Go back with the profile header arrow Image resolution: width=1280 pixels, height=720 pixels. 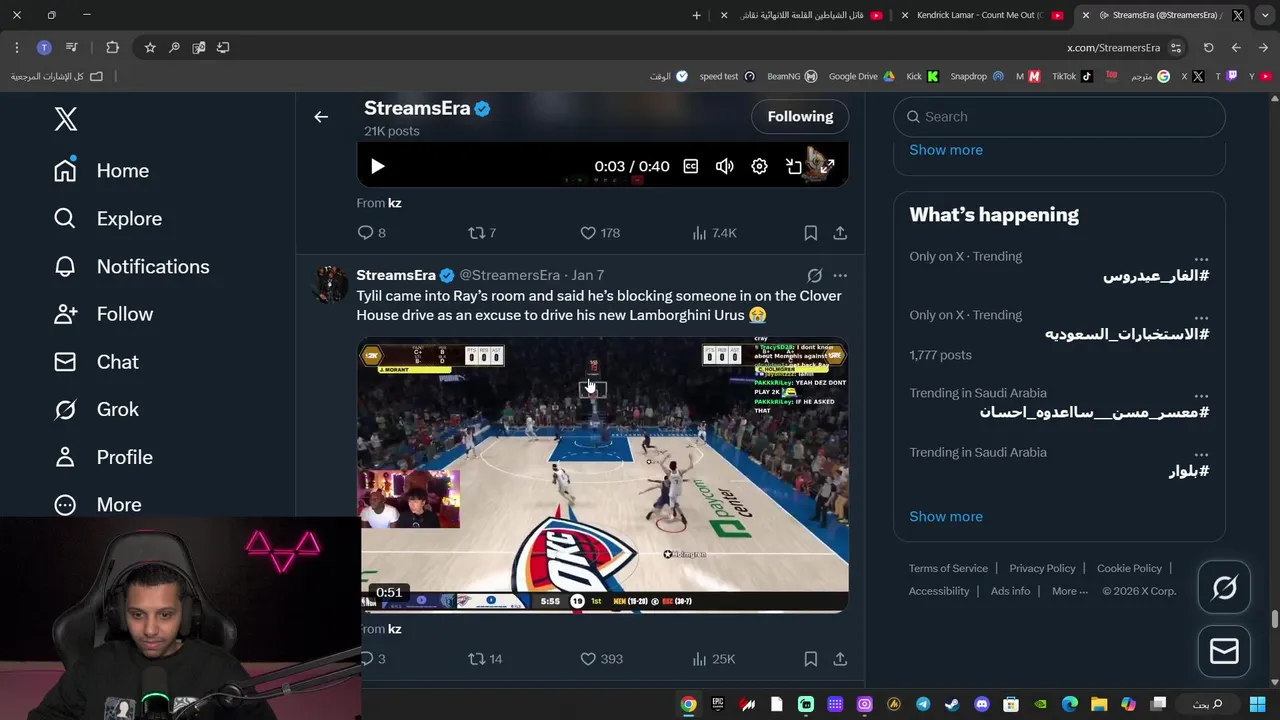(321, 117)
